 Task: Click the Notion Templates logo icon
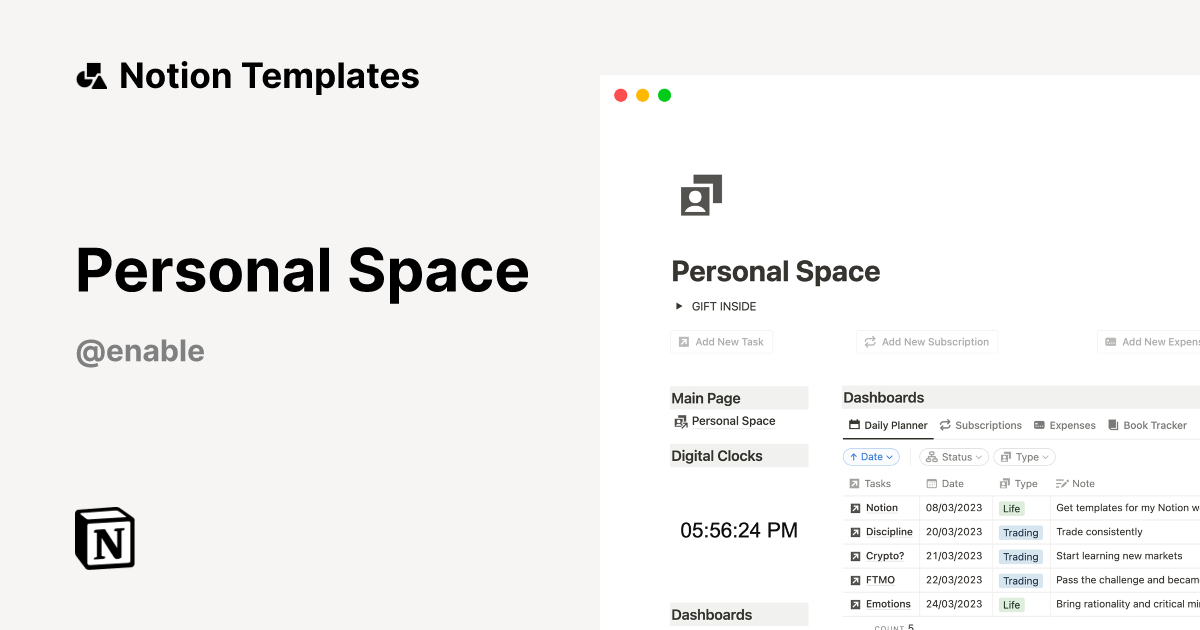(91, 75)
